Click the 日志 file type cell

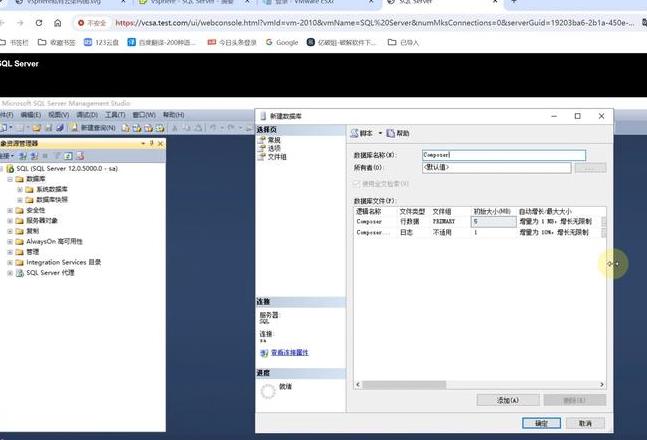point(413,232)
